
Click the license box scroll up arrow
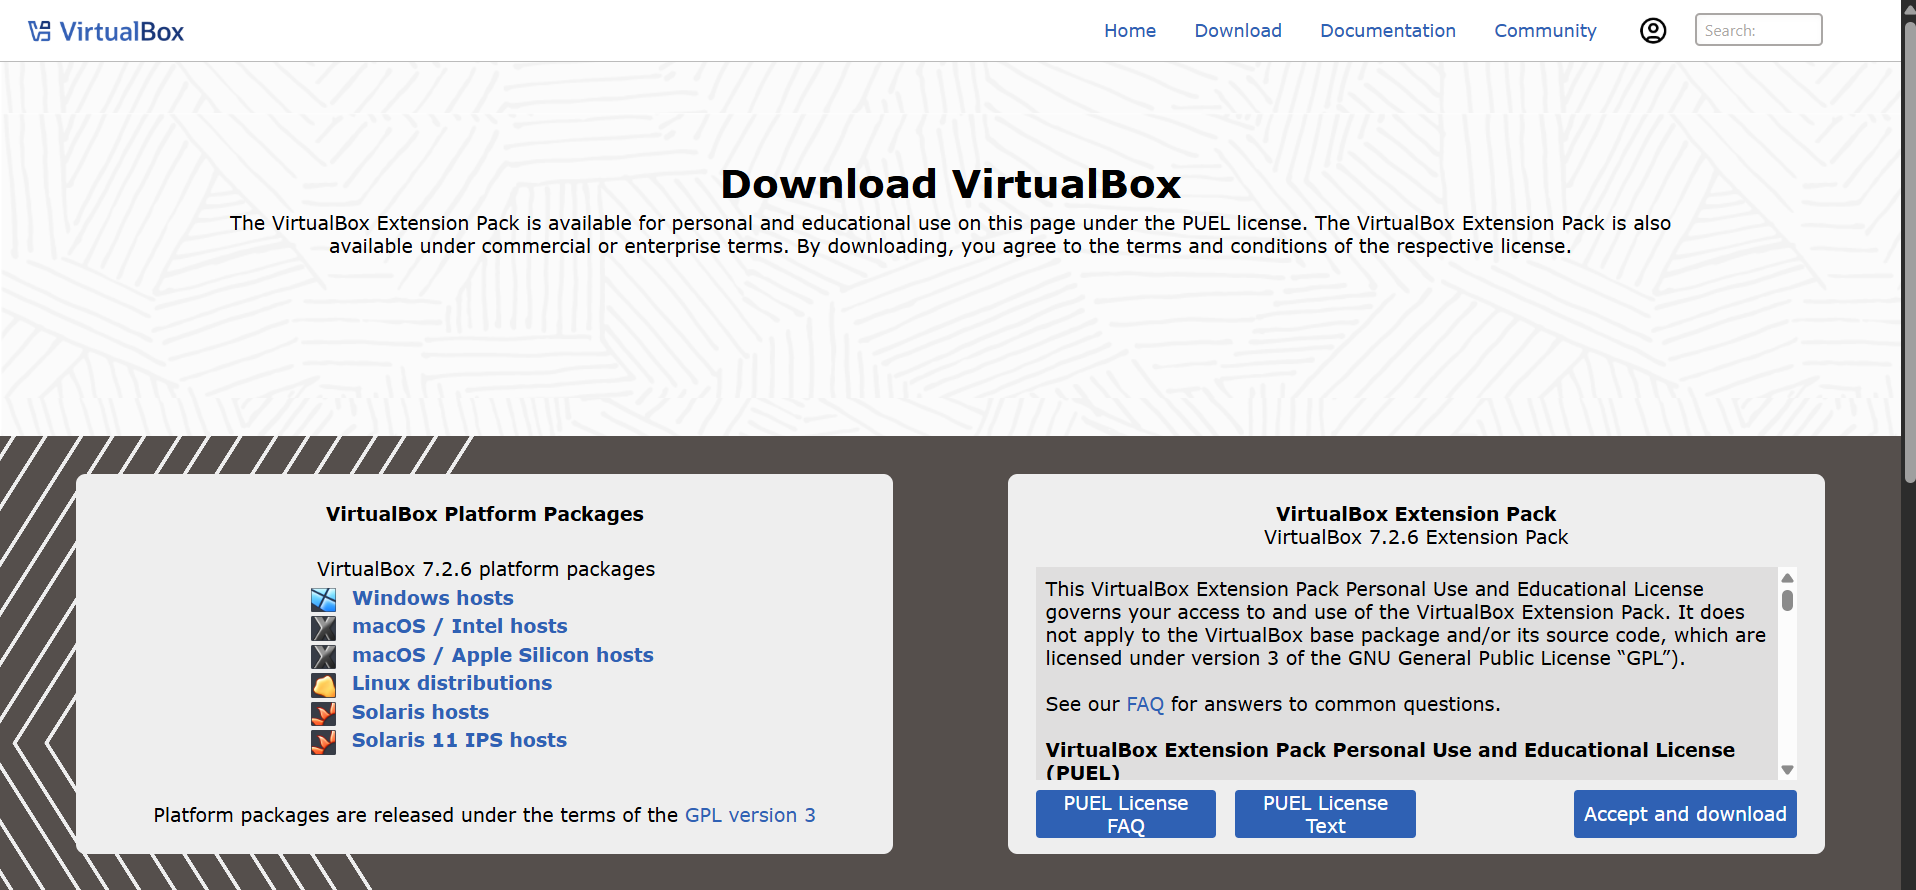(1788, 577)
